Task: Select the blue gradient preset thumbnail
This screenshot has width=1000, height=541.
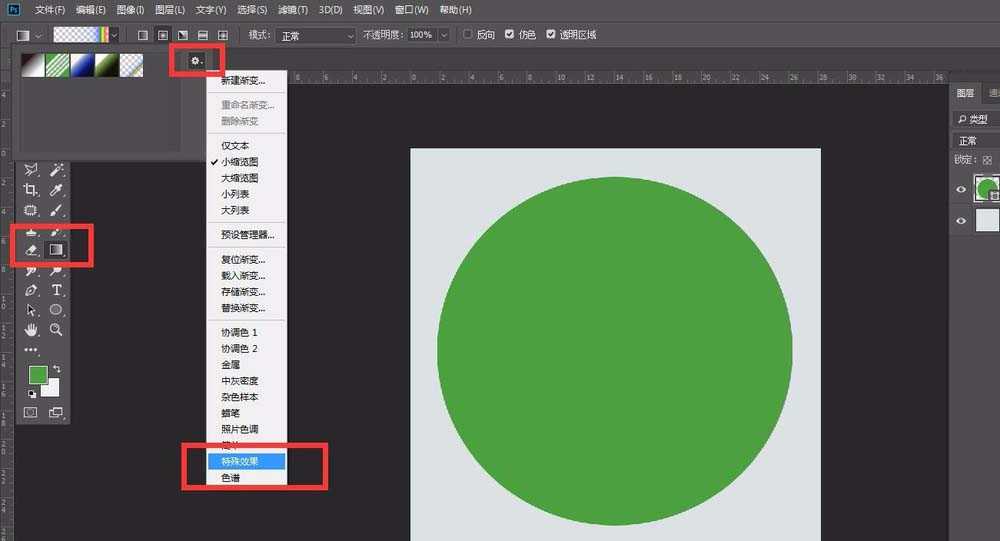Action: pyautogui.click(x=83, y=65)
